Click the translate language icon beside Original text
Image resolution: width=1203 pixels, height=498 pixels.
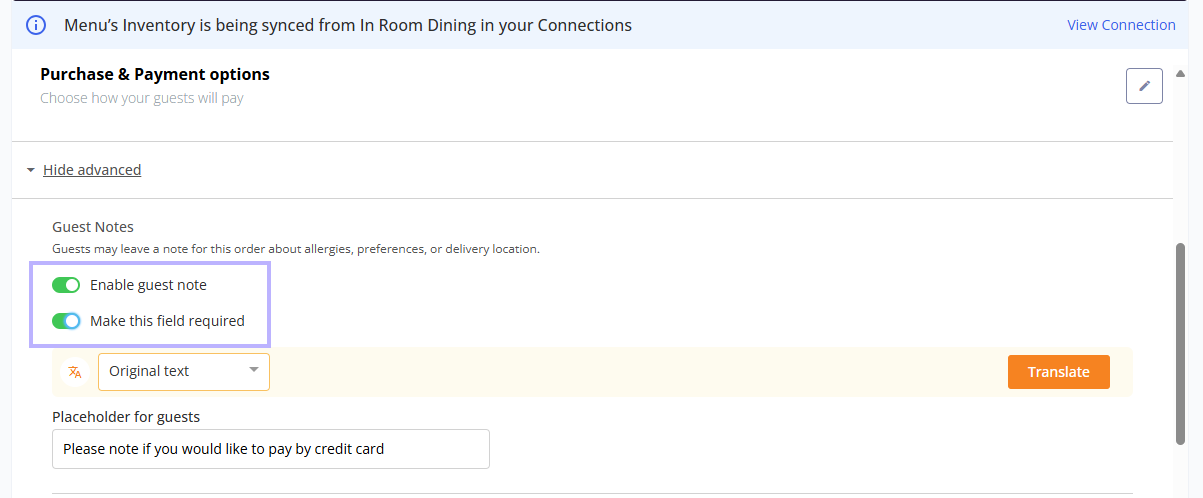pyautogui.click(x=75, y=372)
